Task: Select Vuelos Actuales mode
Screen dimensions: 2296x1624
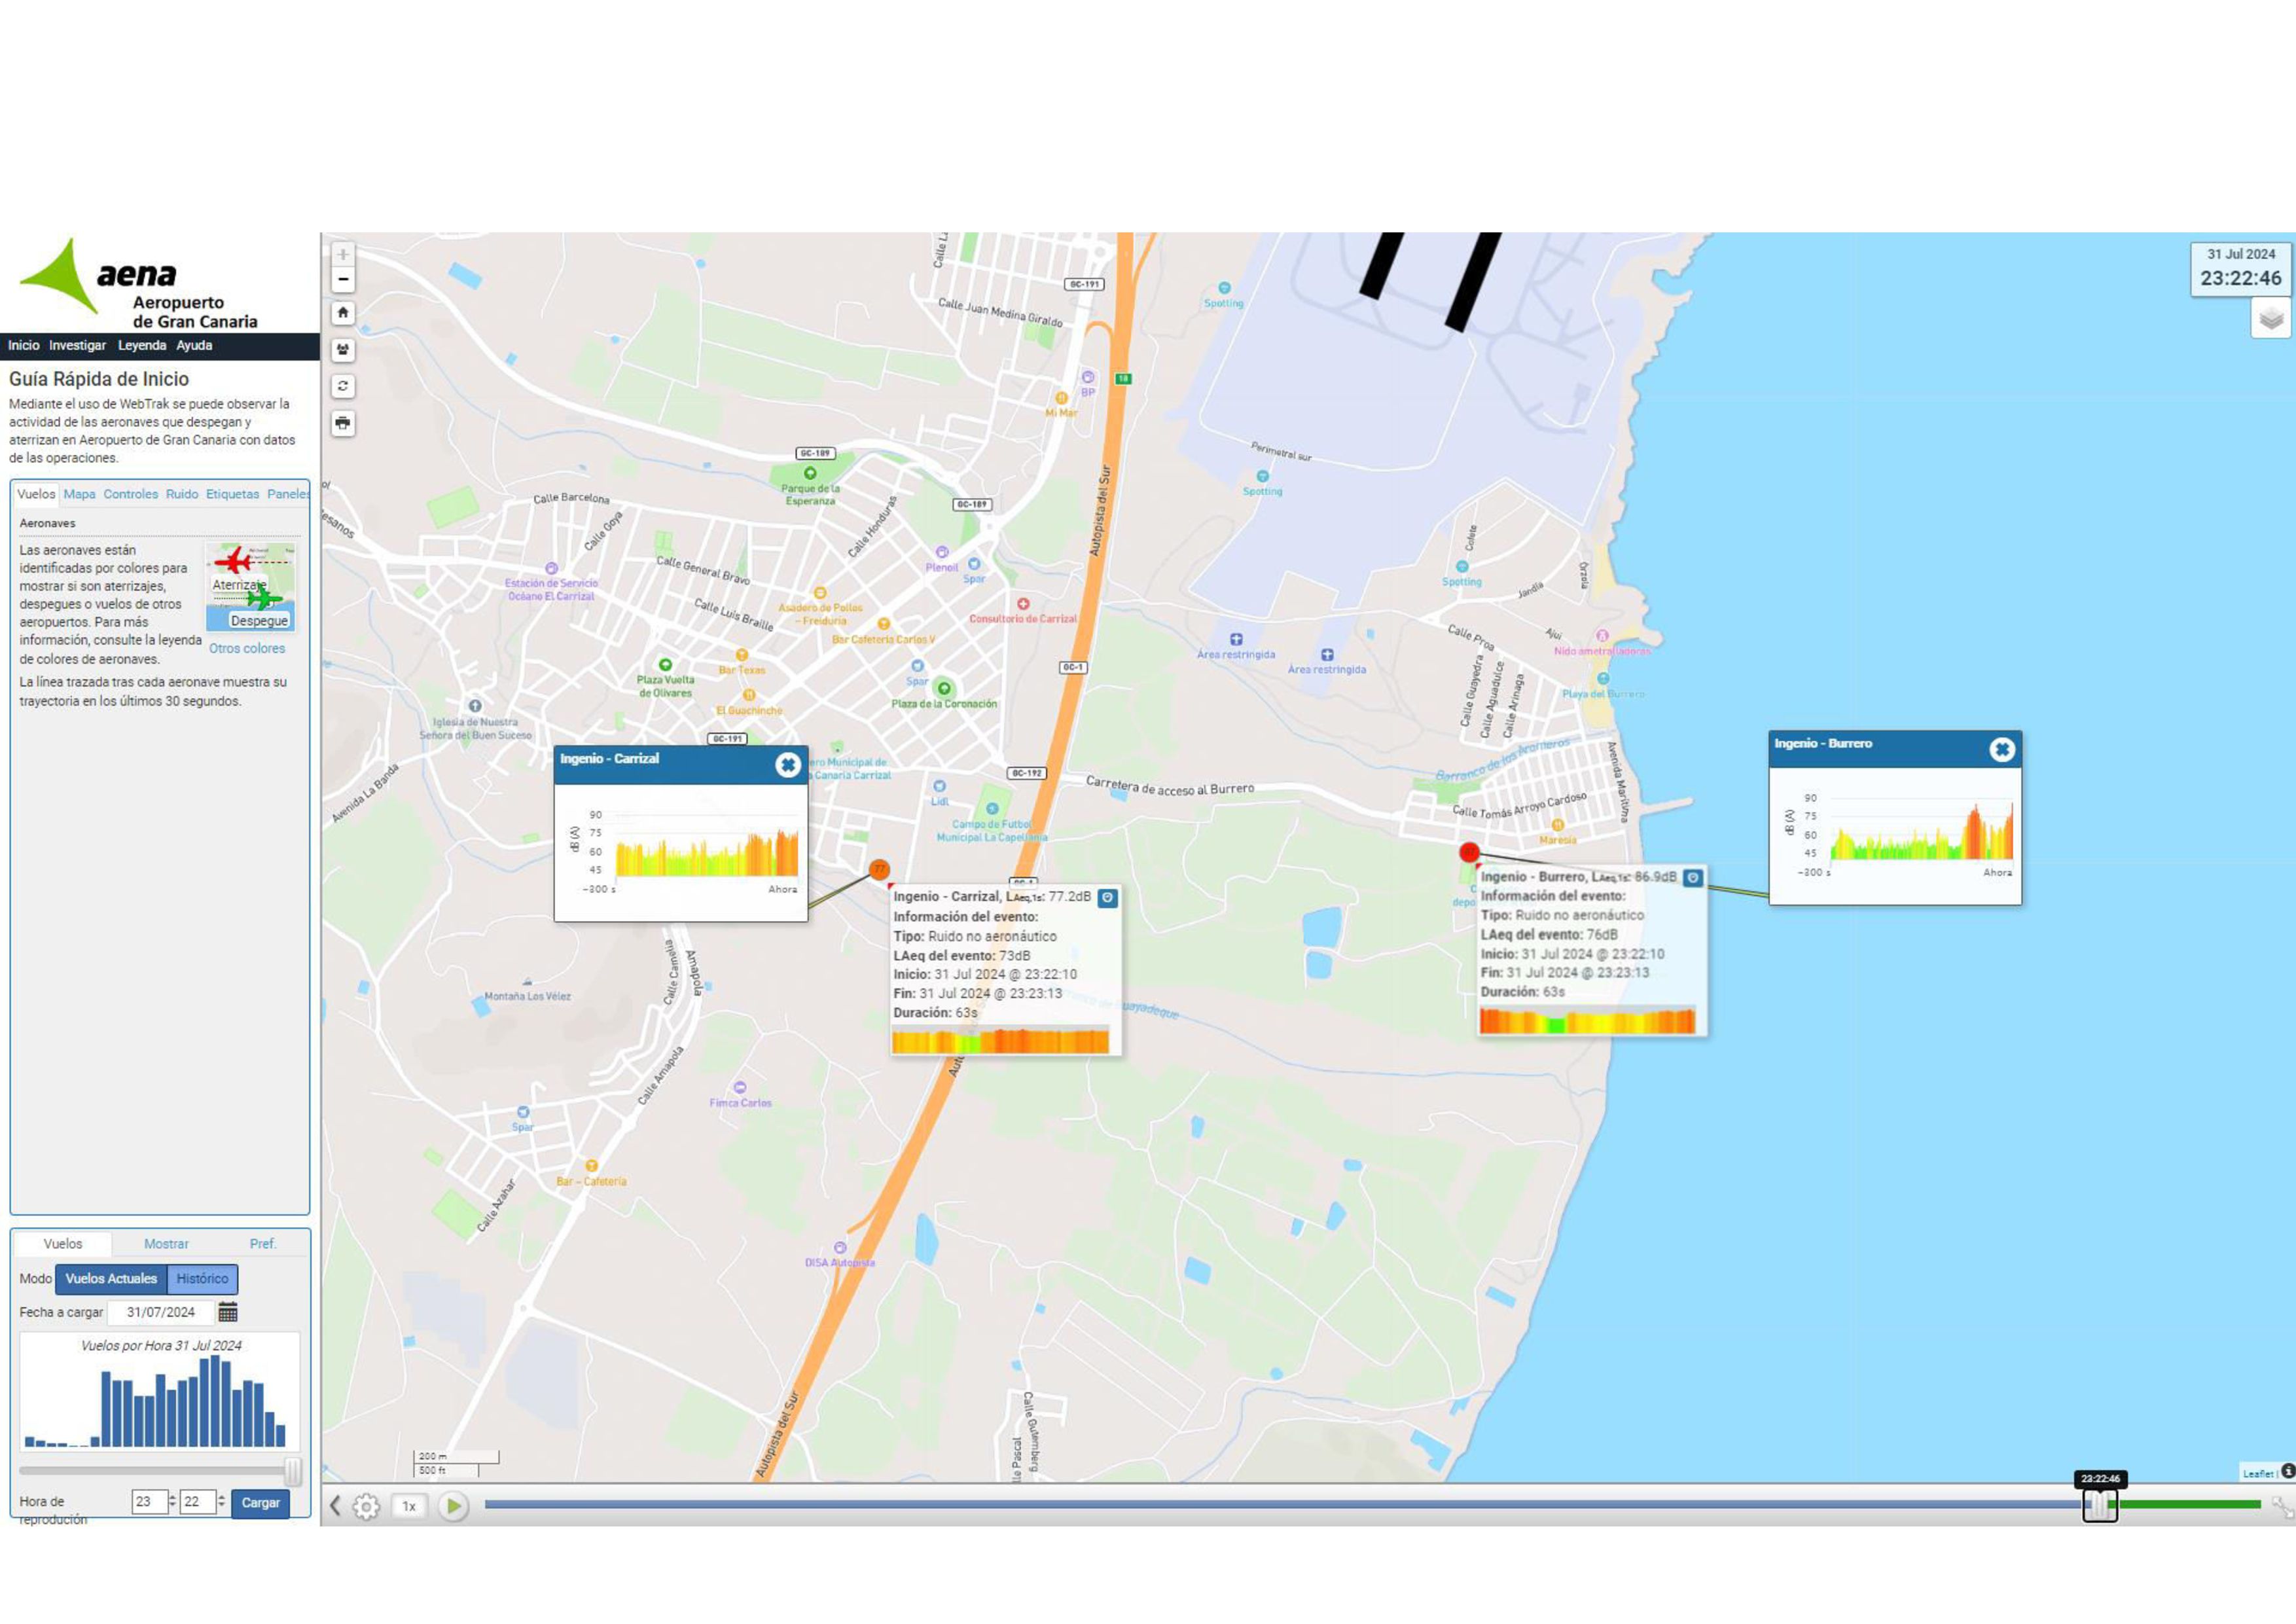Action: [x=111, y=1278]
